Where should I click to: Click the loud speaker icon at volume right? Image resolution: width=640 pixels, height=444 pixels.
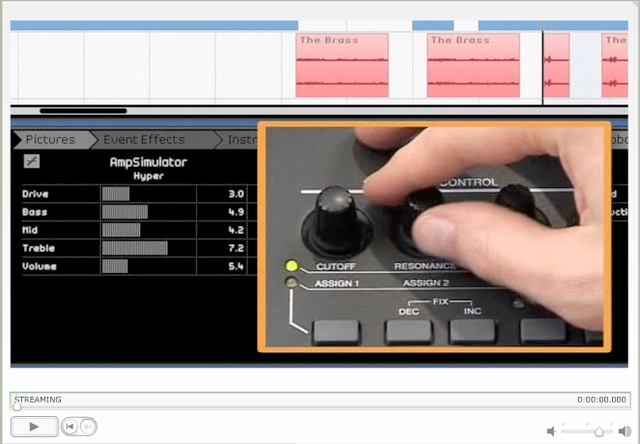point(624,431)
